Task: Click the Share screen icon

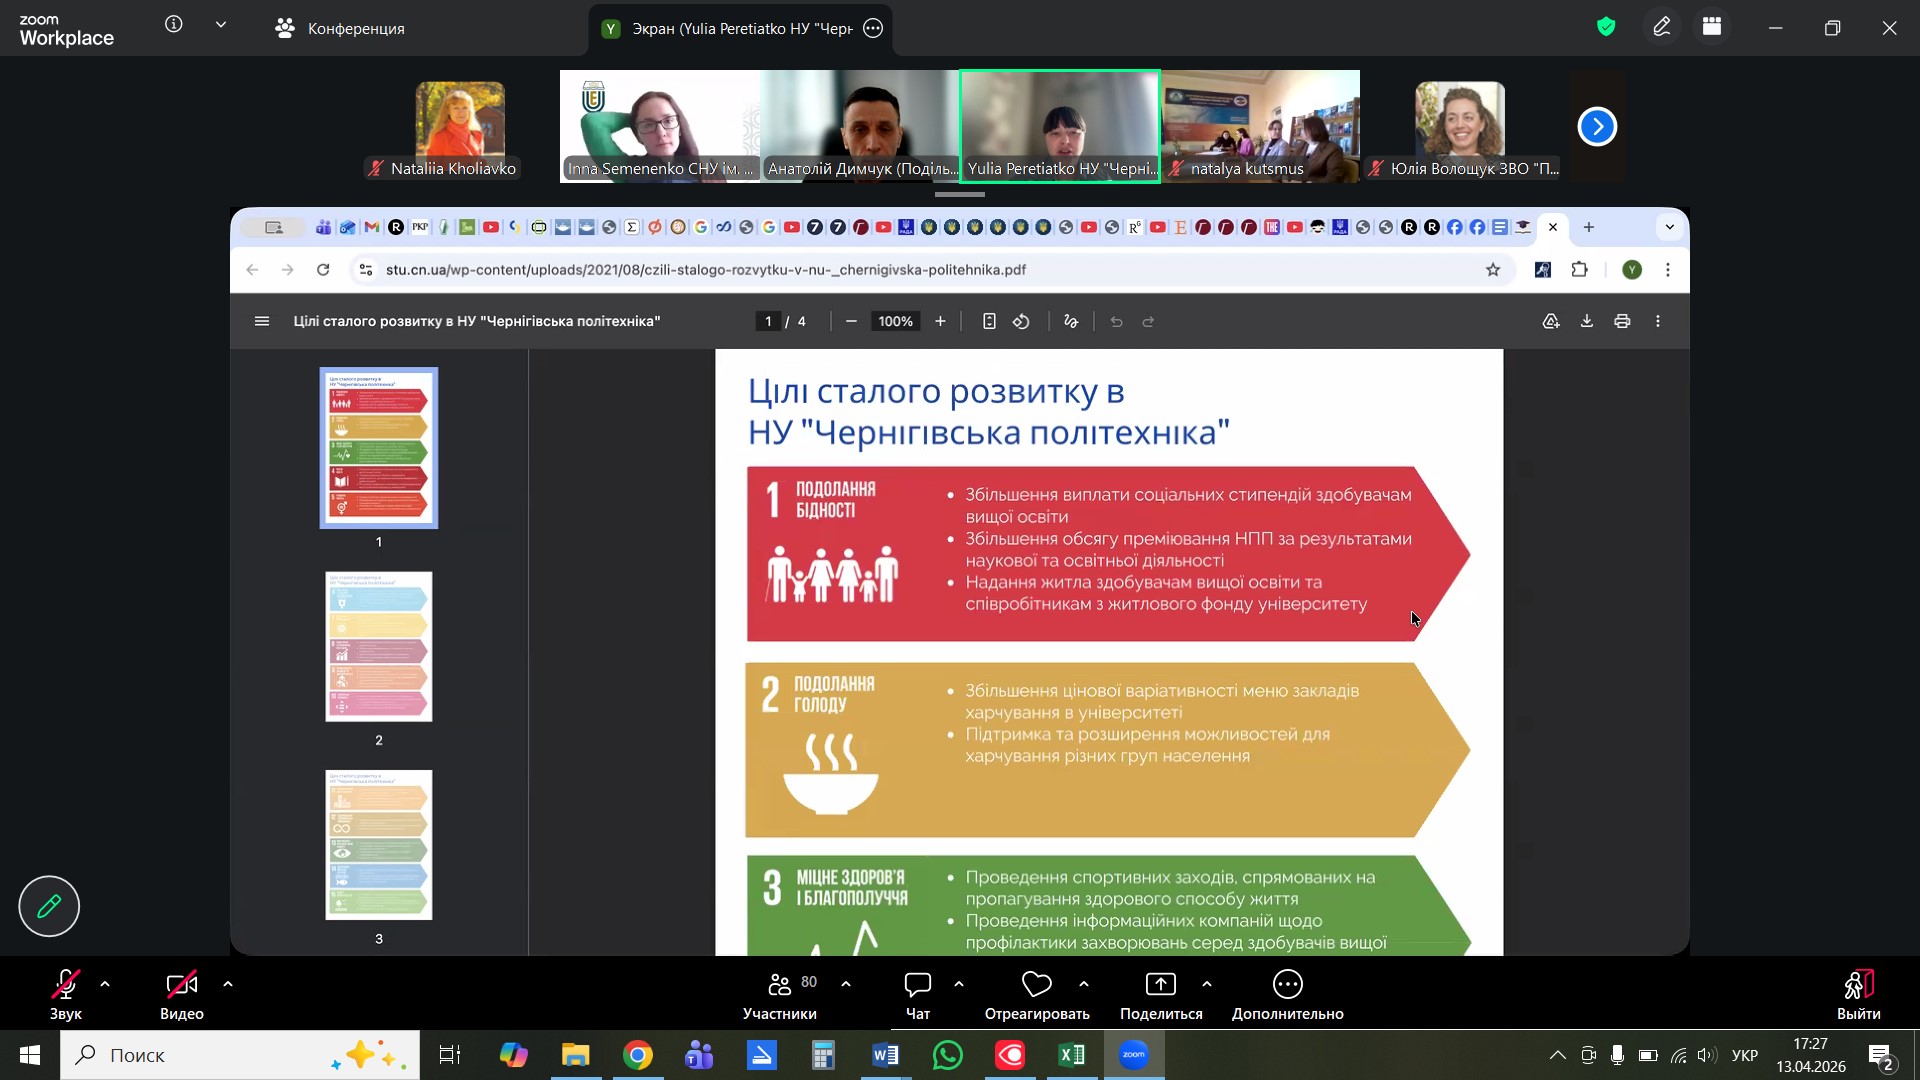Action: 1160,985
